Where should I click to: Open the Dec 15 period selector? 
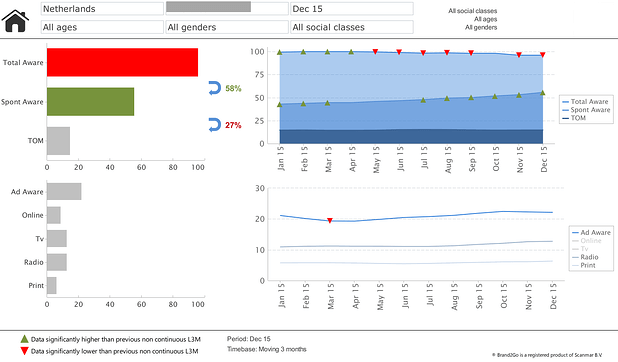[352, 9]
